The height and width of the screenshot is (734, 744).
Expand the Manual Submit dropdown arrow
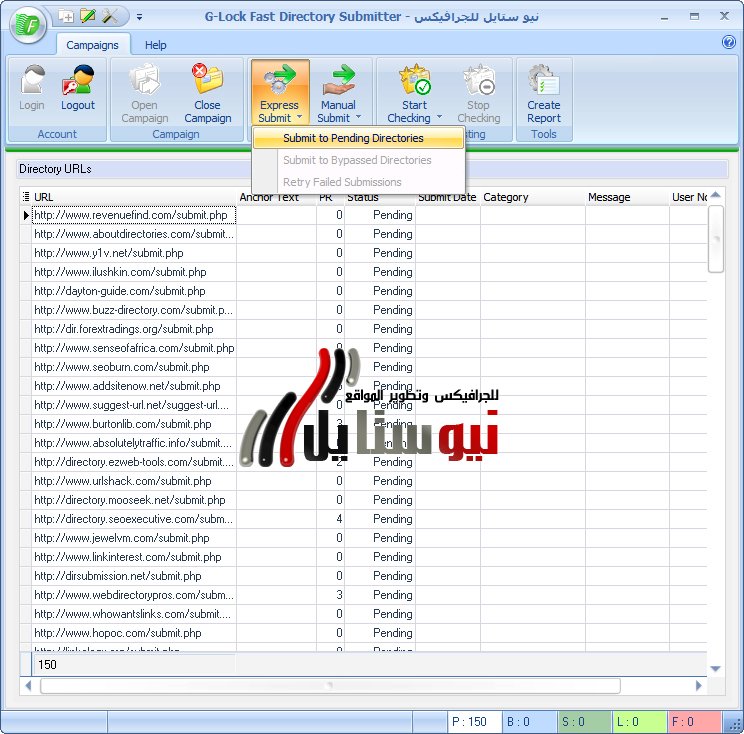click(358, 116)
